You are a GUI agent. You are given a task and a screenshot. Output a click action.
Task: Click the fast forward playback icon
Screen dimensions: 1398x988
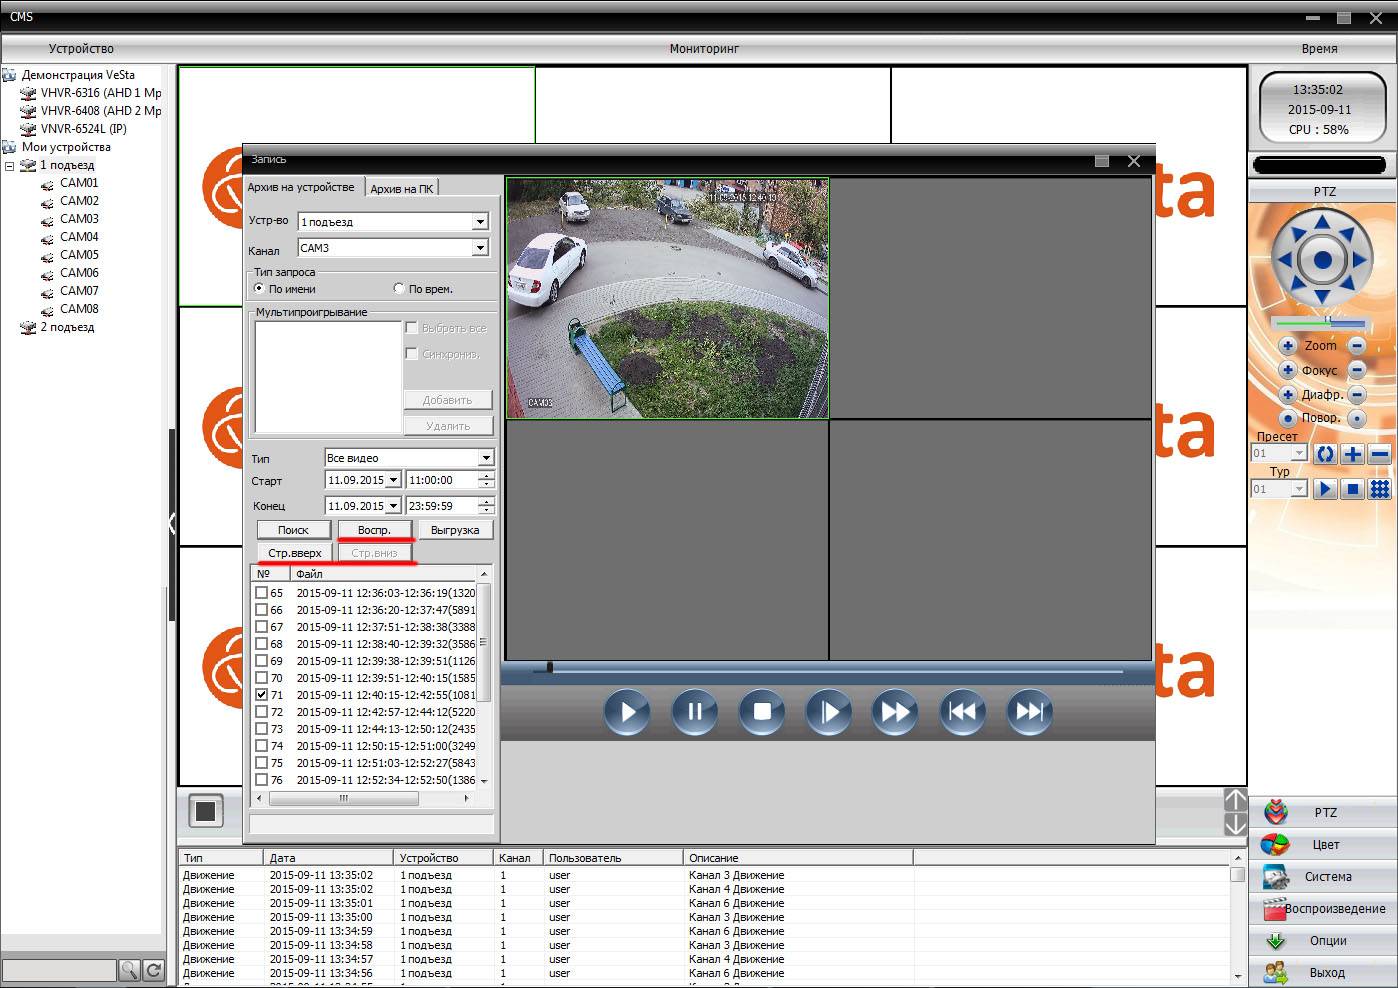click(895, 712)
